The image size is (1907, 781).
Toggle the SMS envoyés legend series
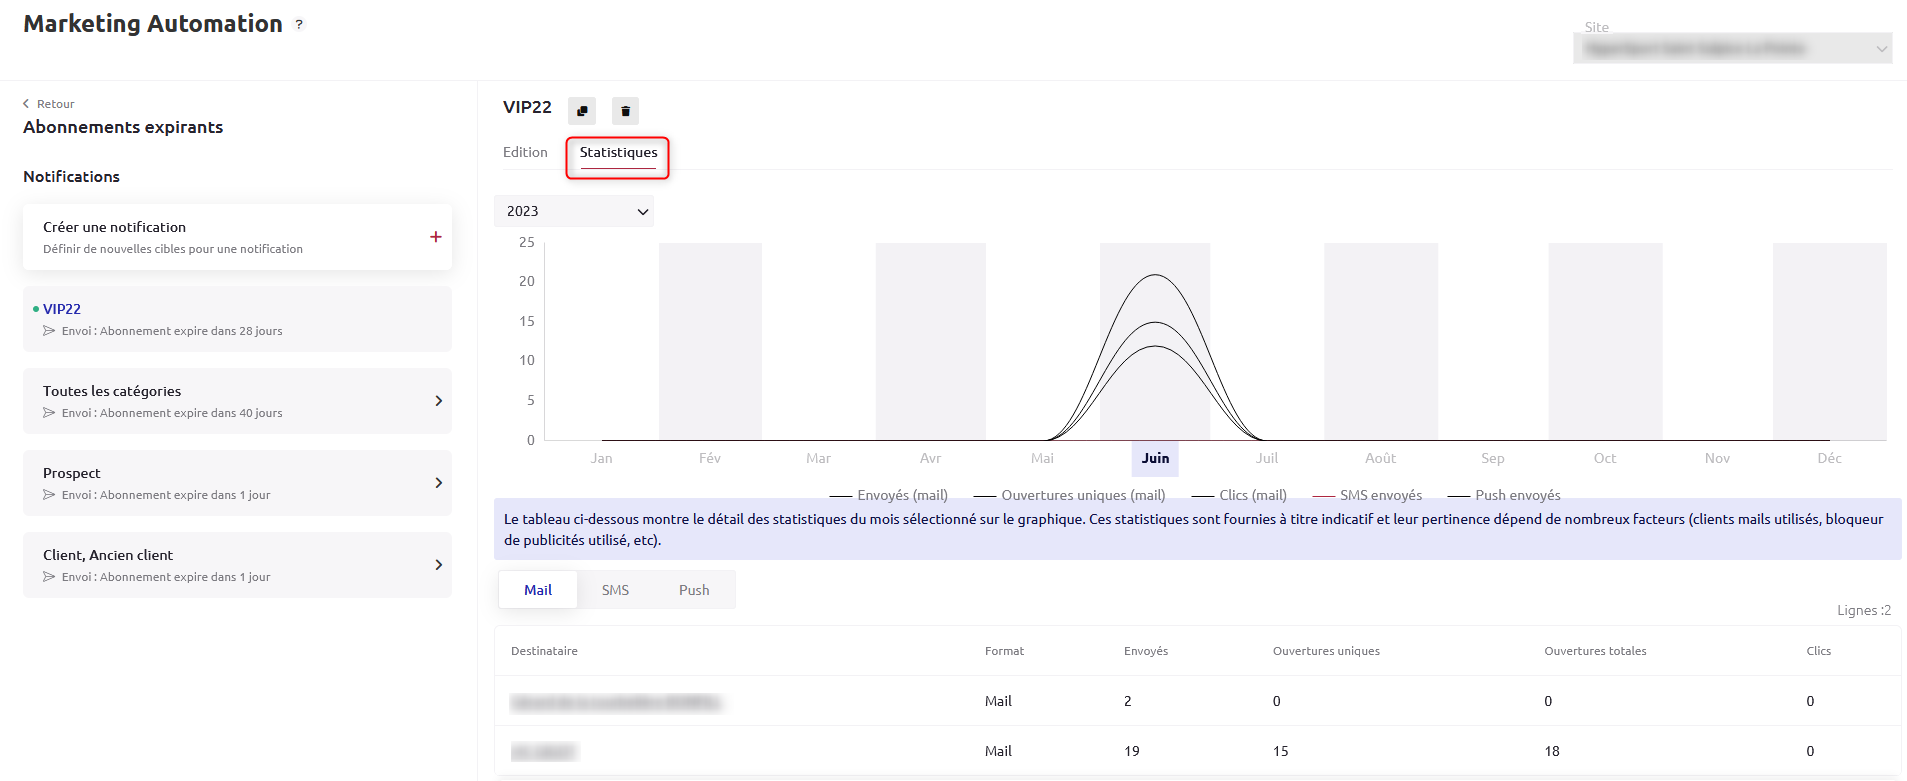pyautogui.click(x=1367, y=495)
